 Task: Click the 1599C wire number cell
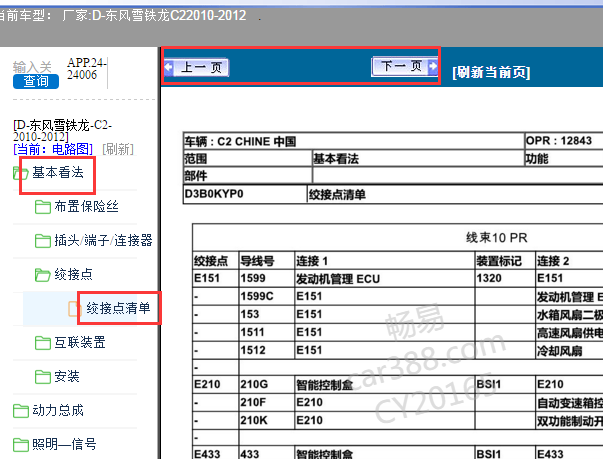tap(267, 296)
